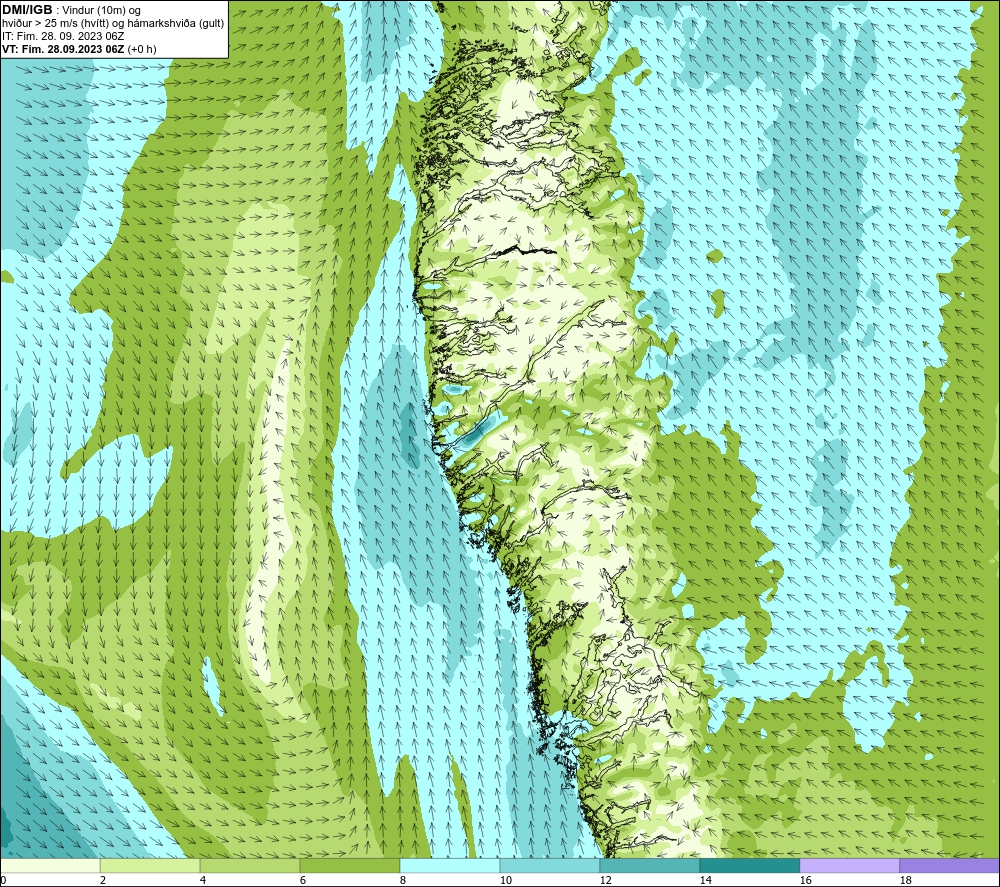Click the scale label '0'
The image size is (1000, 887).
pyautogui.click(x=4, y=881)
